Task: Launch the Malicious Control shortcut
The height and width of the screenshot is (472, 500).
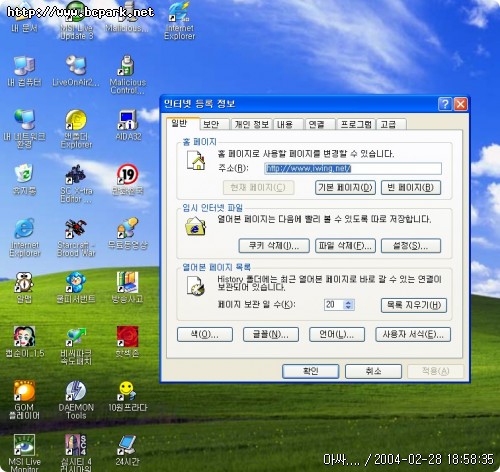Action: [x=128, y=75]
